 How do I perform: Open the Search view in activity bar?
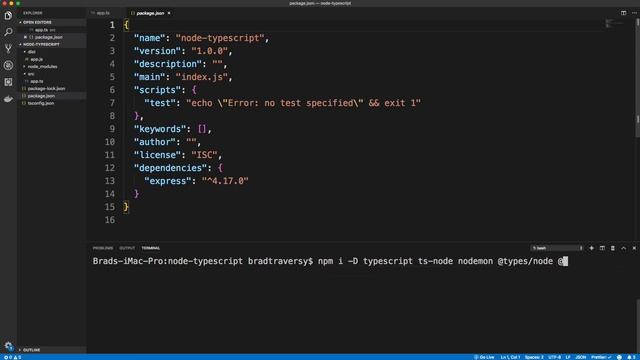(x=8, y=32)
